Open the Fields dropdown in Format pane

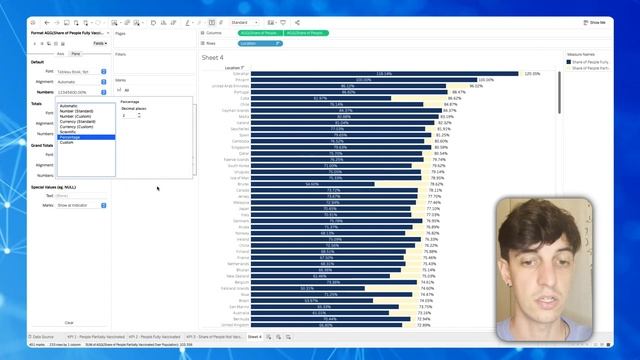coord(100,43)
